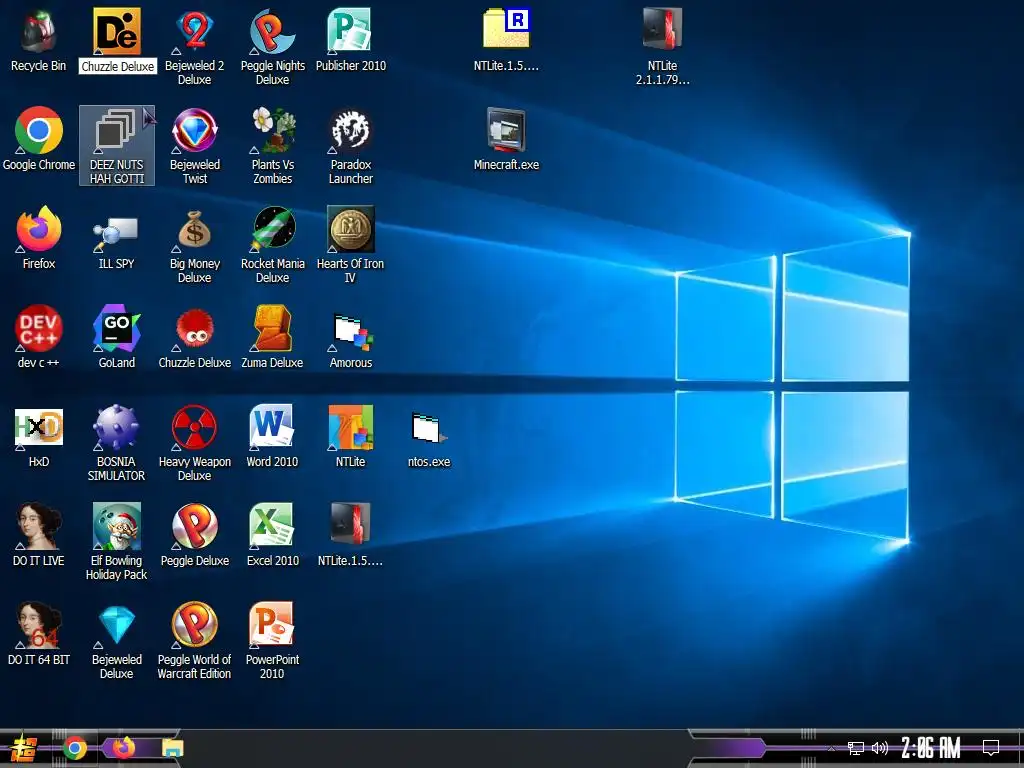This screenshot has height=768, width=1024.
Task: Select the Paradox Launcher shortcut
Action: tap(351, 145)
